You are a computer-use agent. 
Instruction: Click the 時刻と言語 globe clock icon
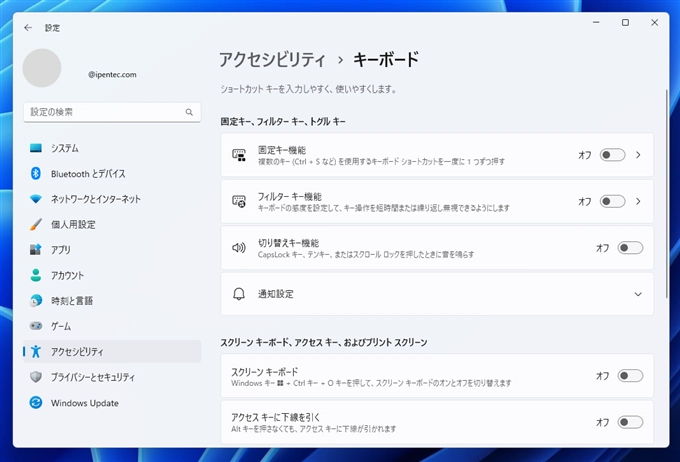36,300
